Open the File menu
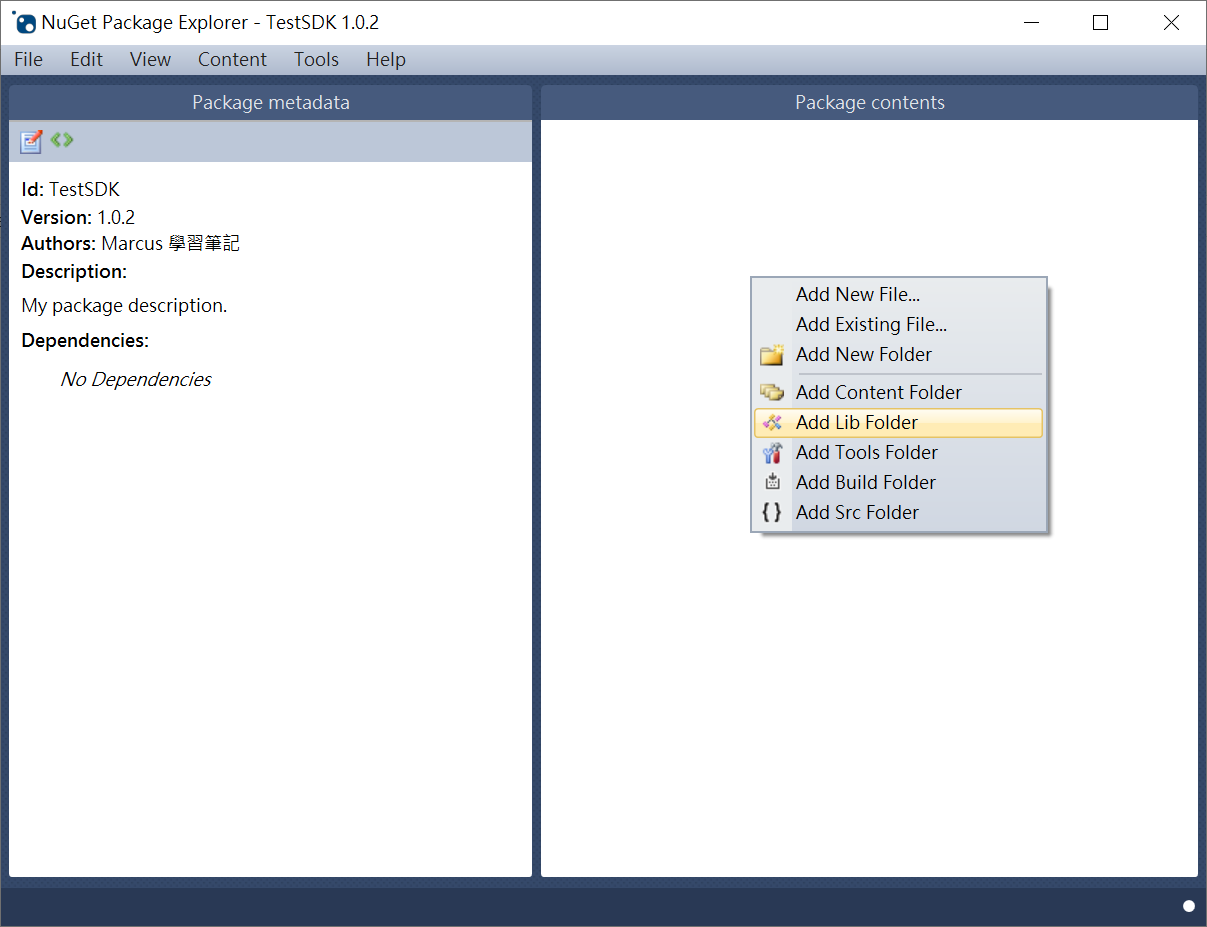Screen dimensions: 1207x927 click(x=28, y=59)
